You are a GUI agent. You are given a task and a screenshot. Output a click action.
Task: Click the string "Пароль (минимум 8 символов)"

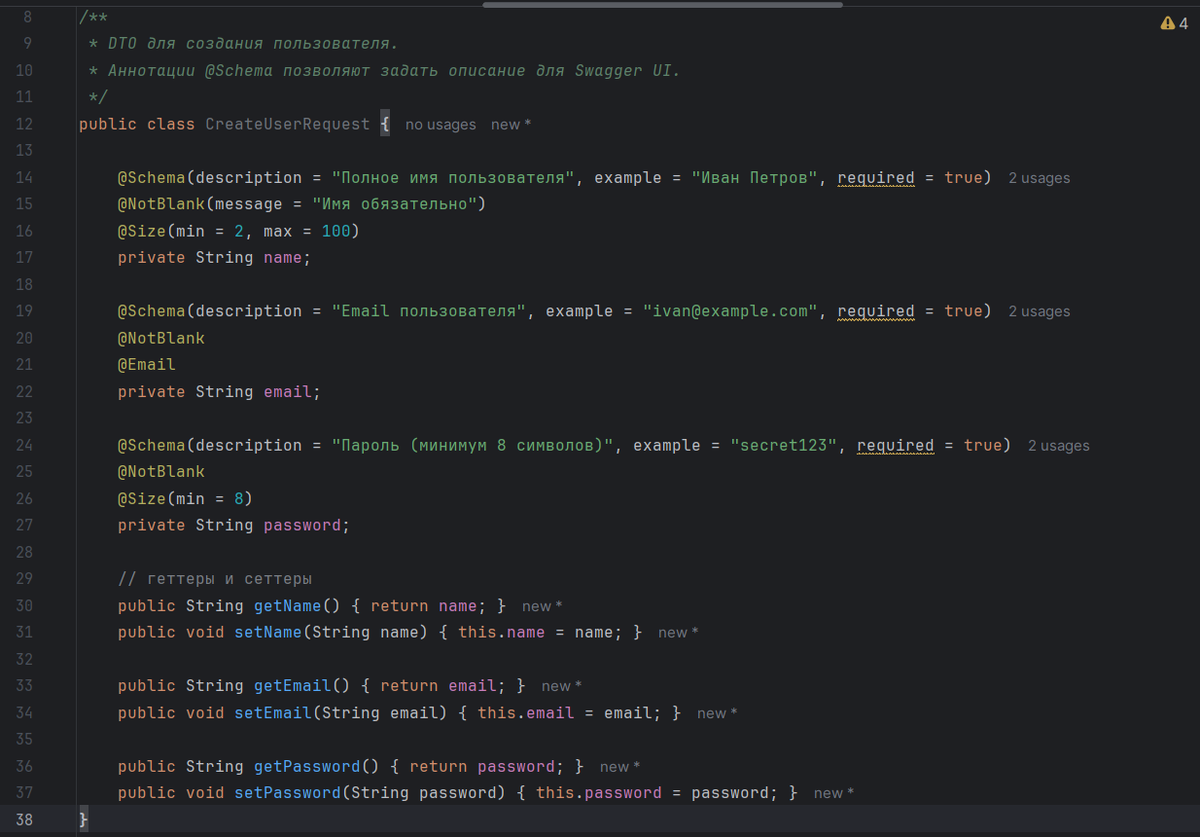473,445
